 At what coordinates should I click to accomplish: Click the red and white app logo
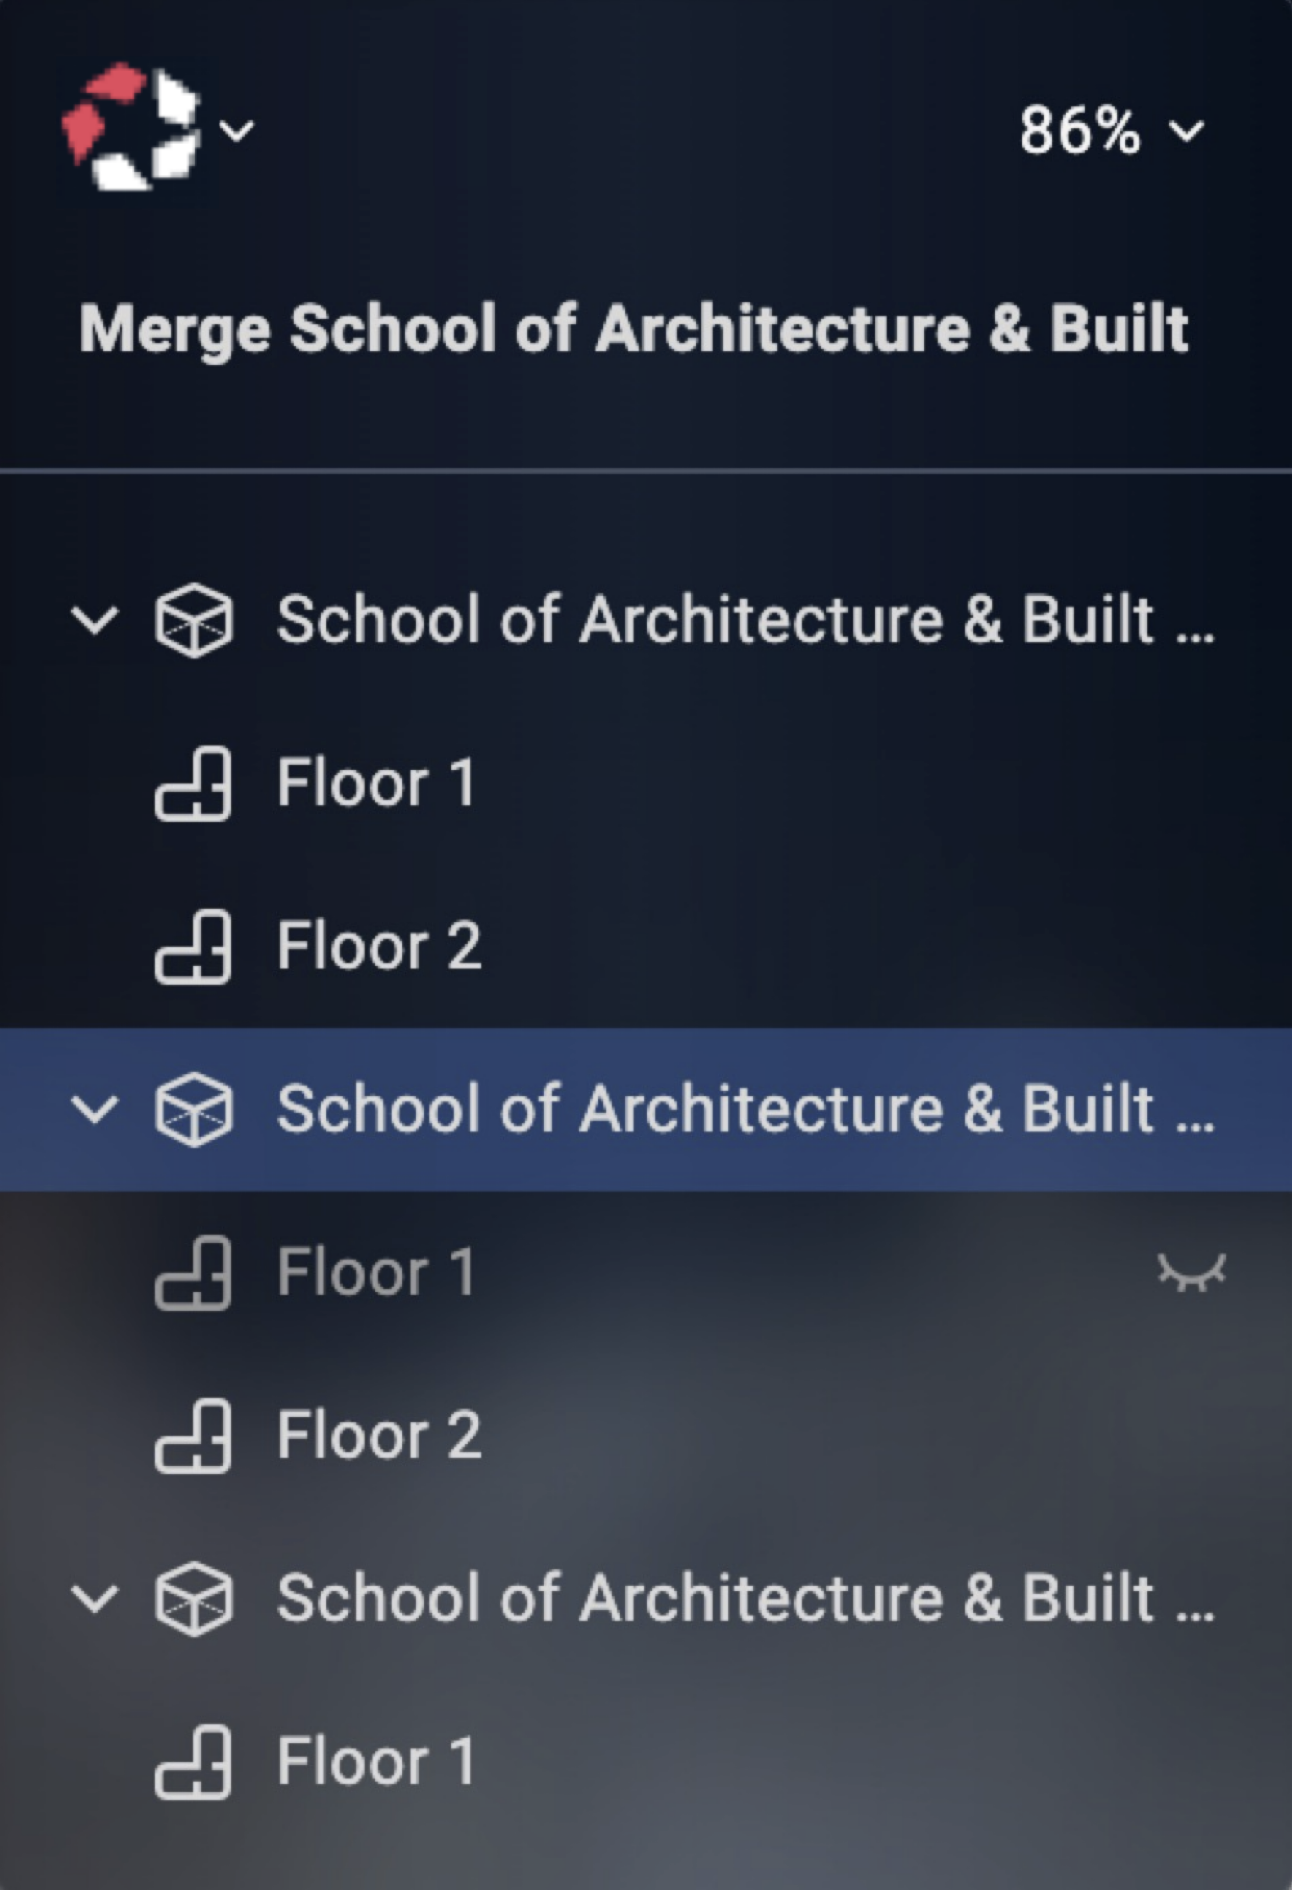[x=131, y=127]
